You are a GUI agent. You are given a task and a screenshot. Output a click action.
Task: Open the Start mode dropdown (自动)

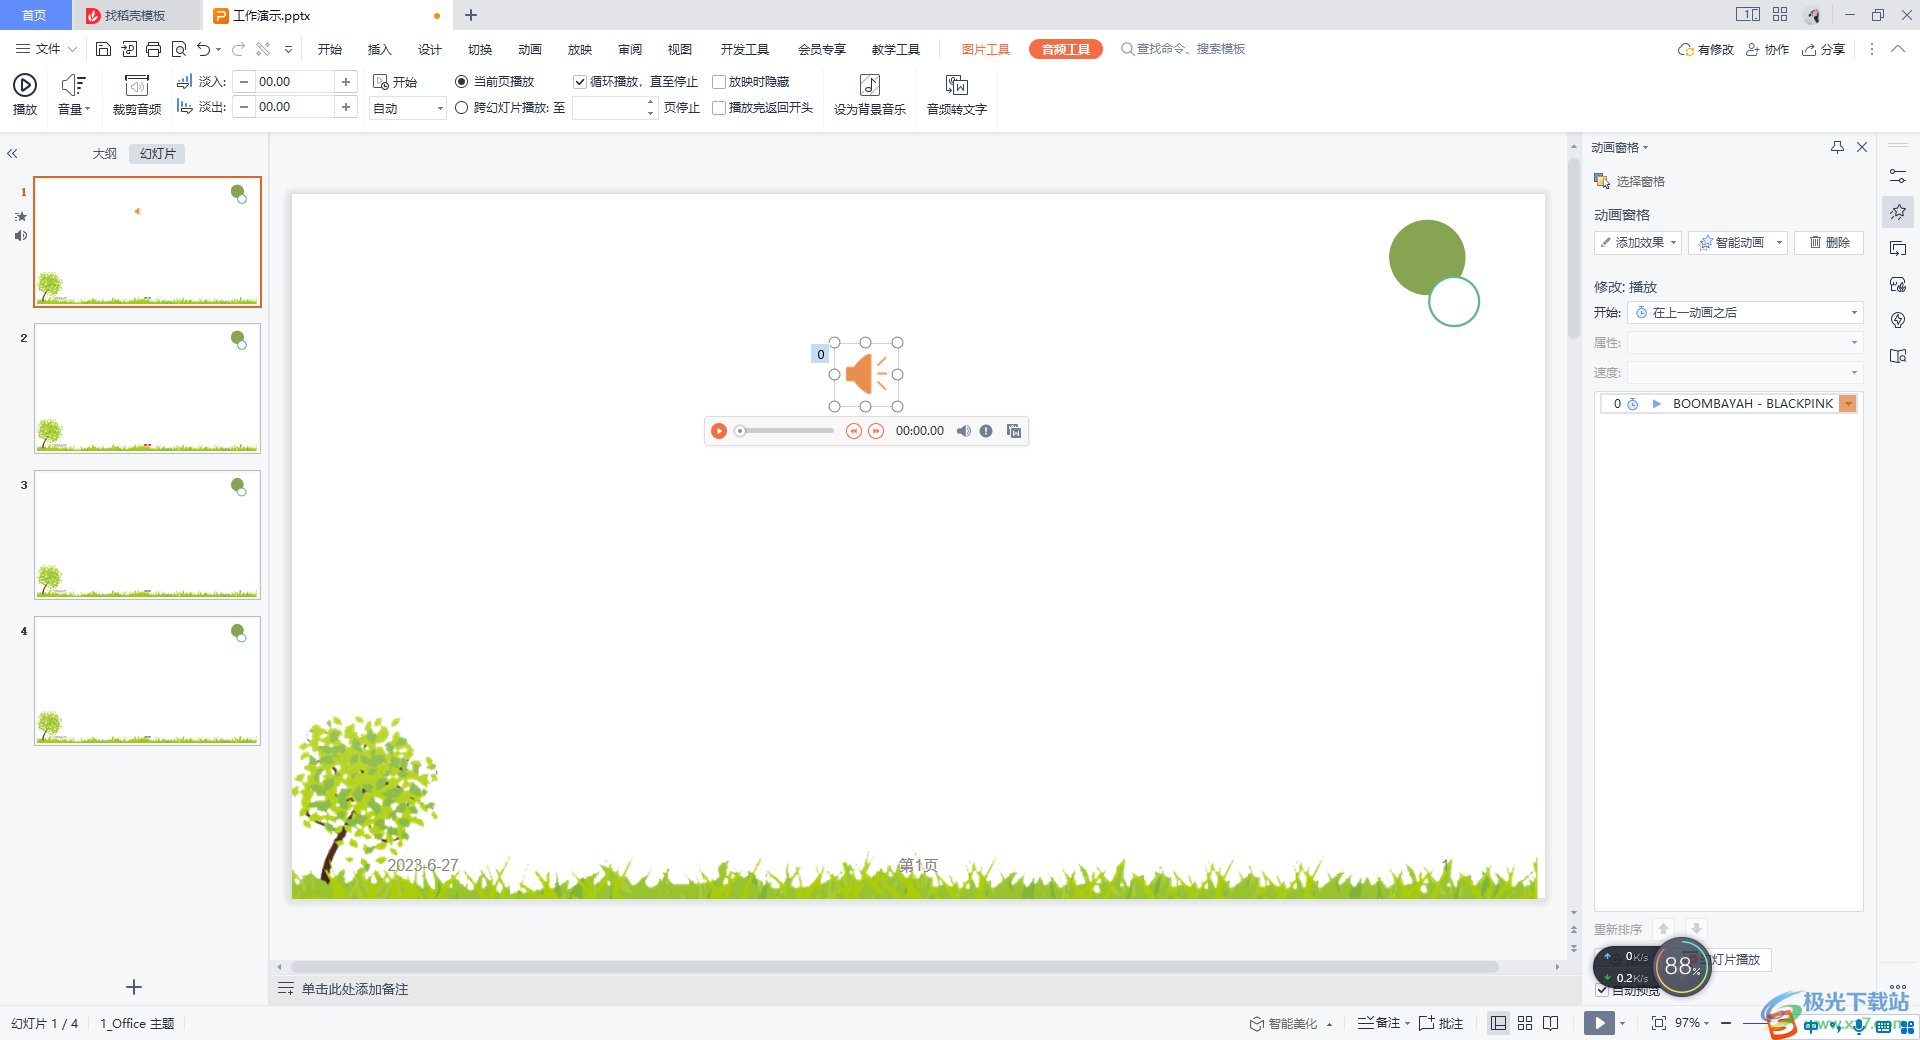(408, 108)
